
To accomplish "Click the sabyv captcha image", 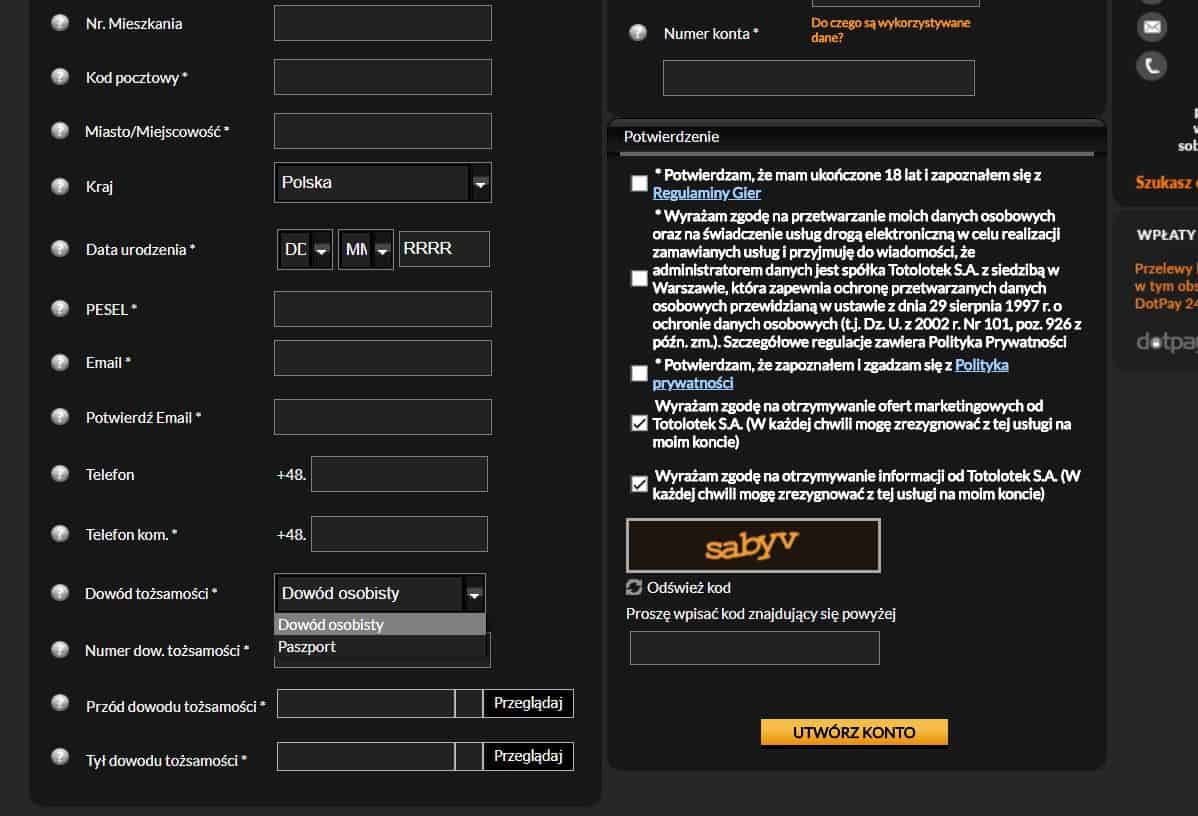I will 753,545.
